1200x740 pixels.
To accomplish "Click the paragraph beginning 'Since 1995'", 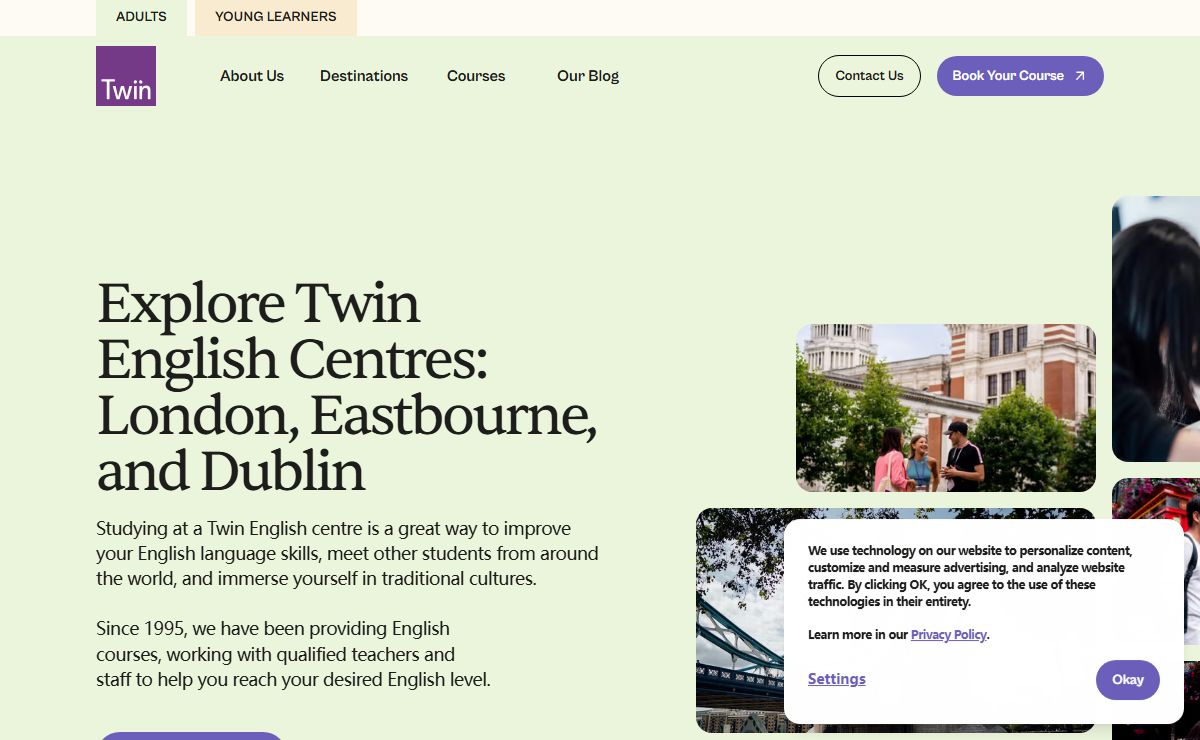I will pyautogui.click(x=294, y=654).
